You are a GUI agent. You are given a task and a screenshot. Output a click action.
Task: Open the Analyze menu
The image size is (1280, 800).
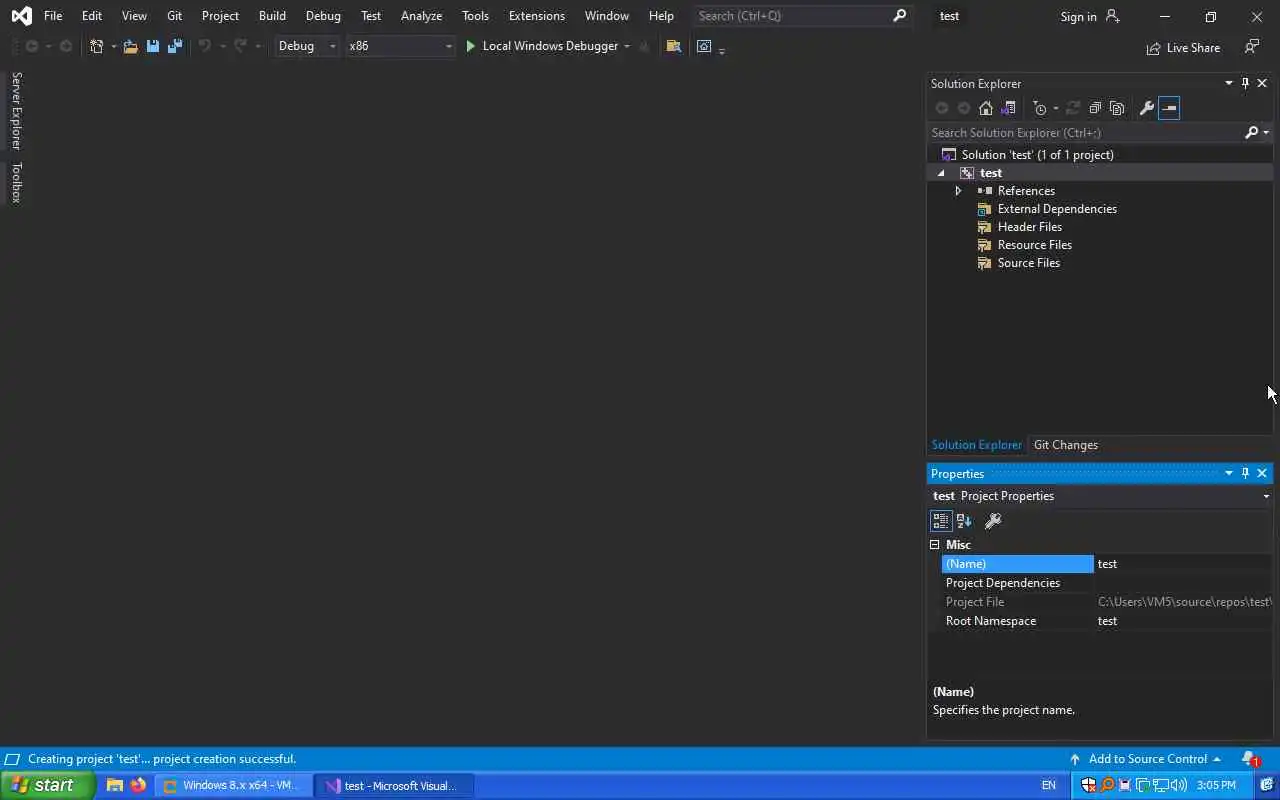click(x=421, y=16)
